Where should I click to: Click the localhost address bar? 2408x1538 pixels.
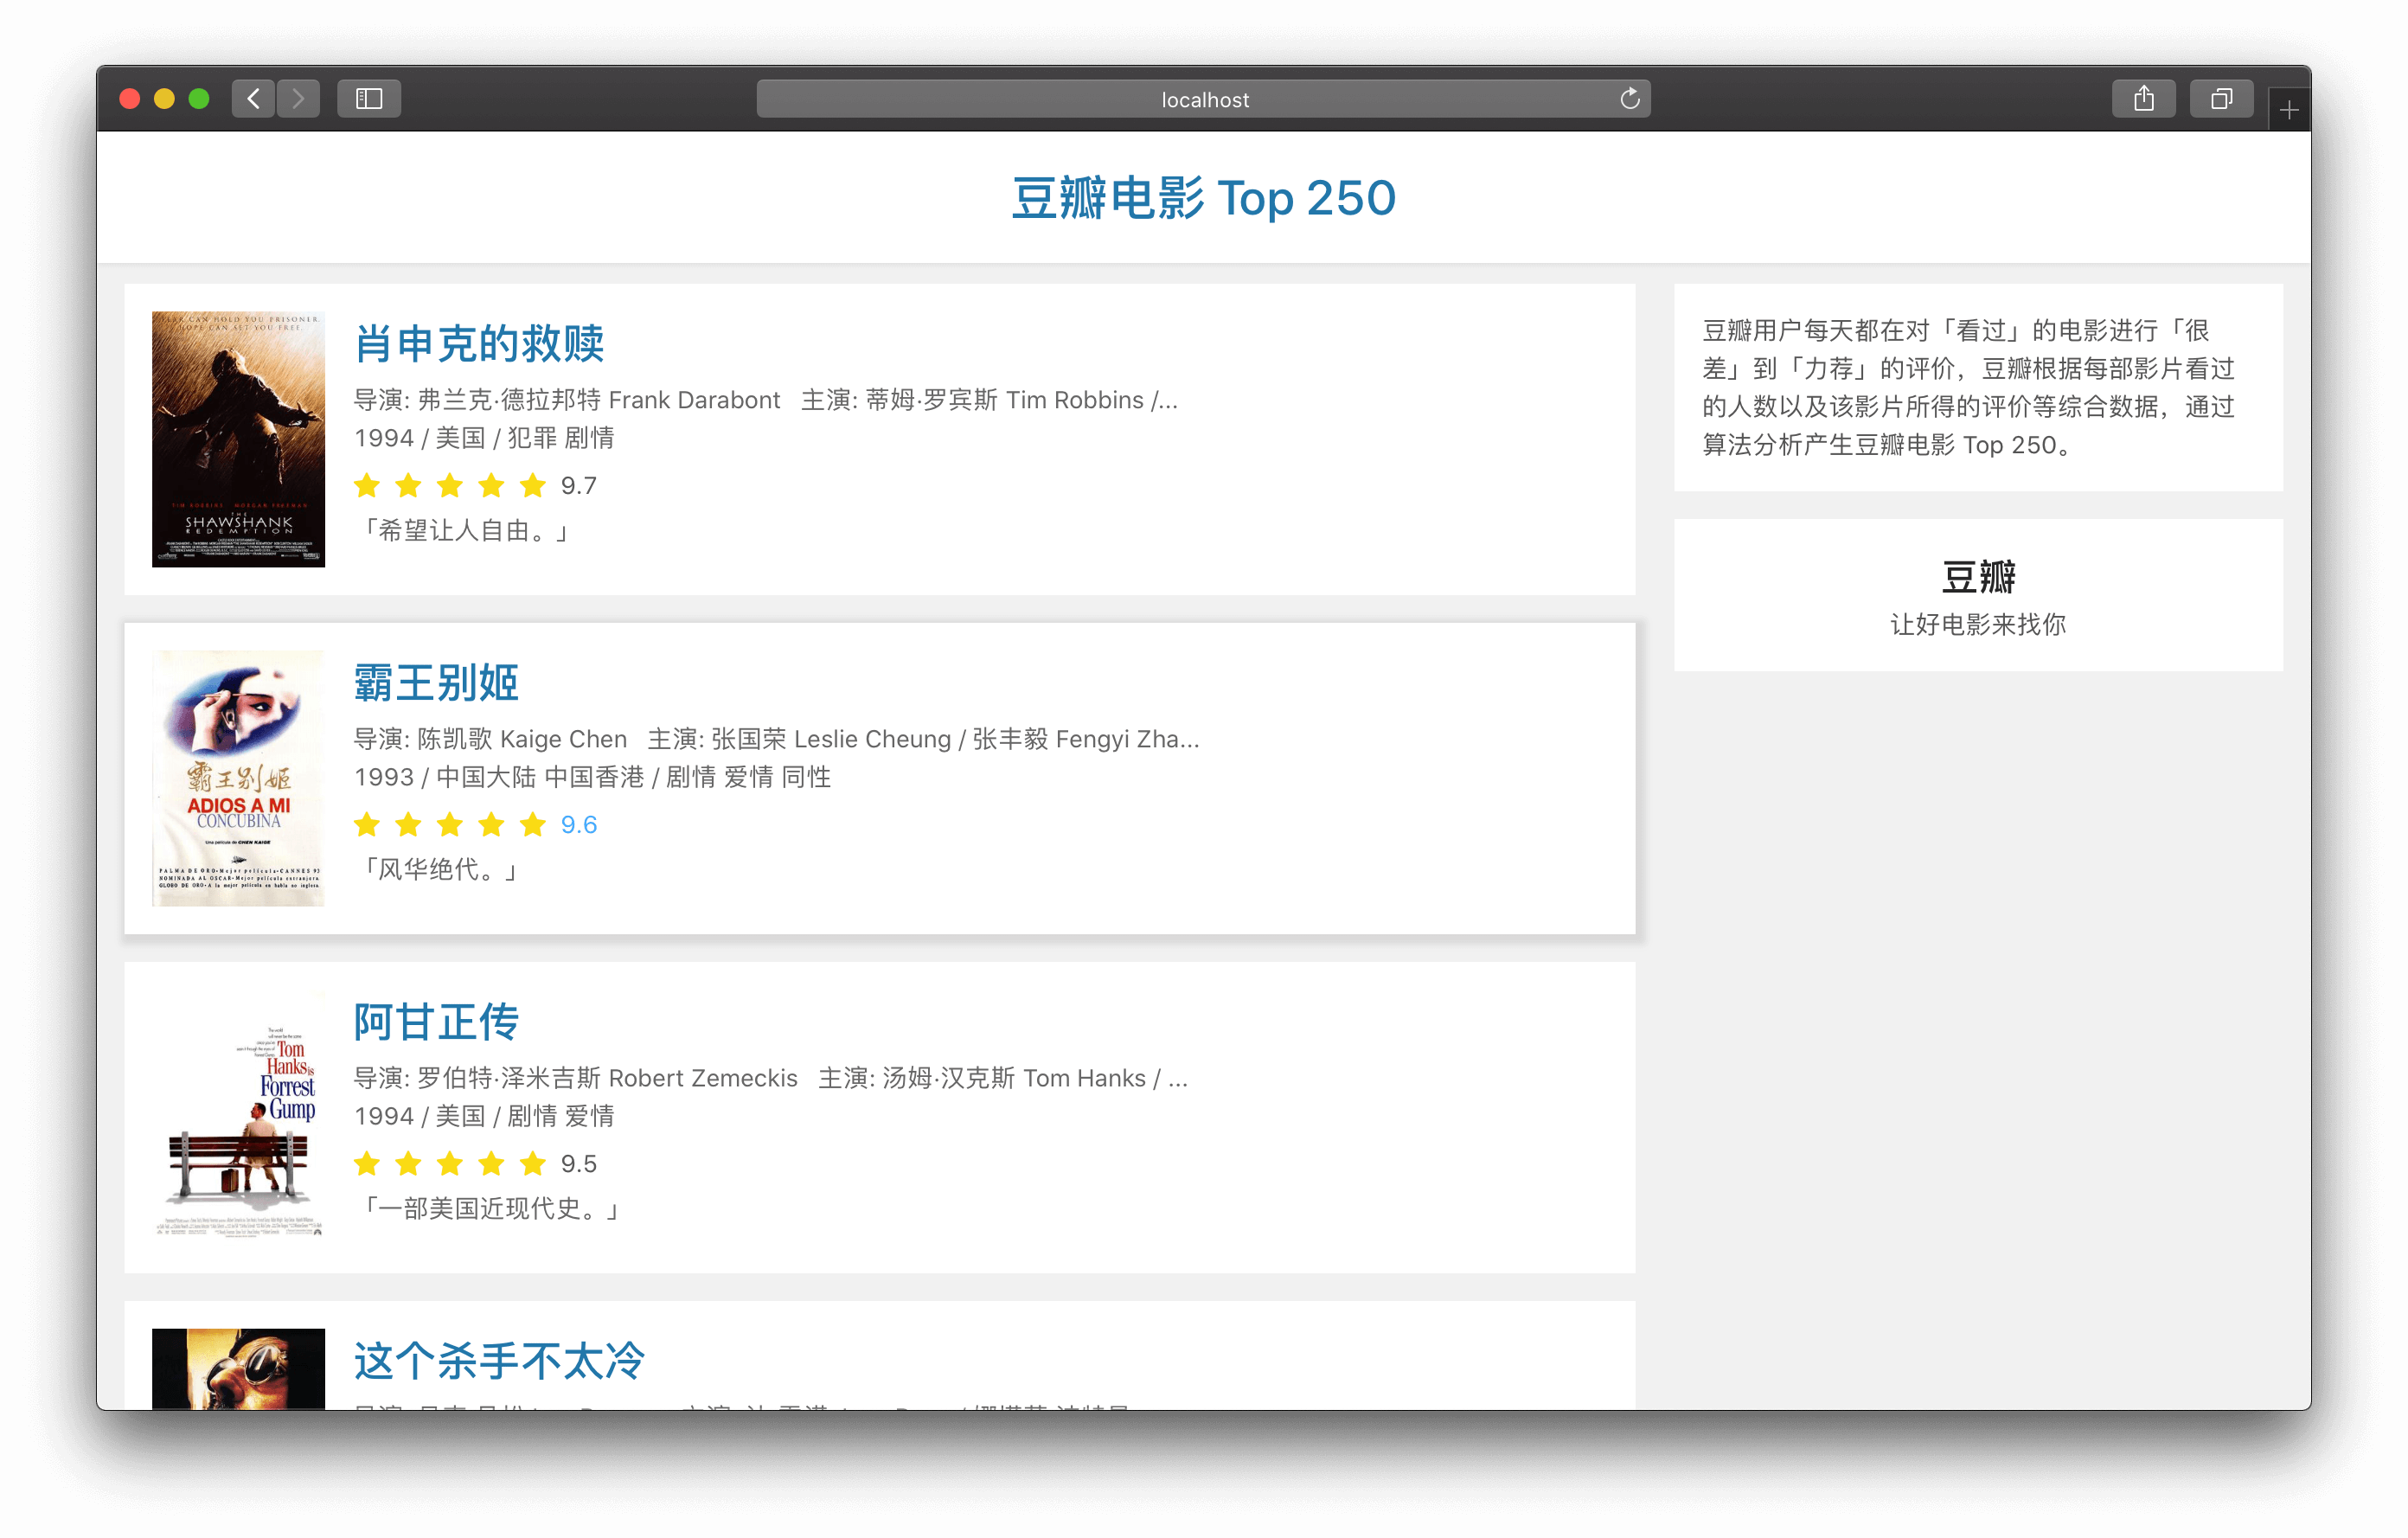1204,99
